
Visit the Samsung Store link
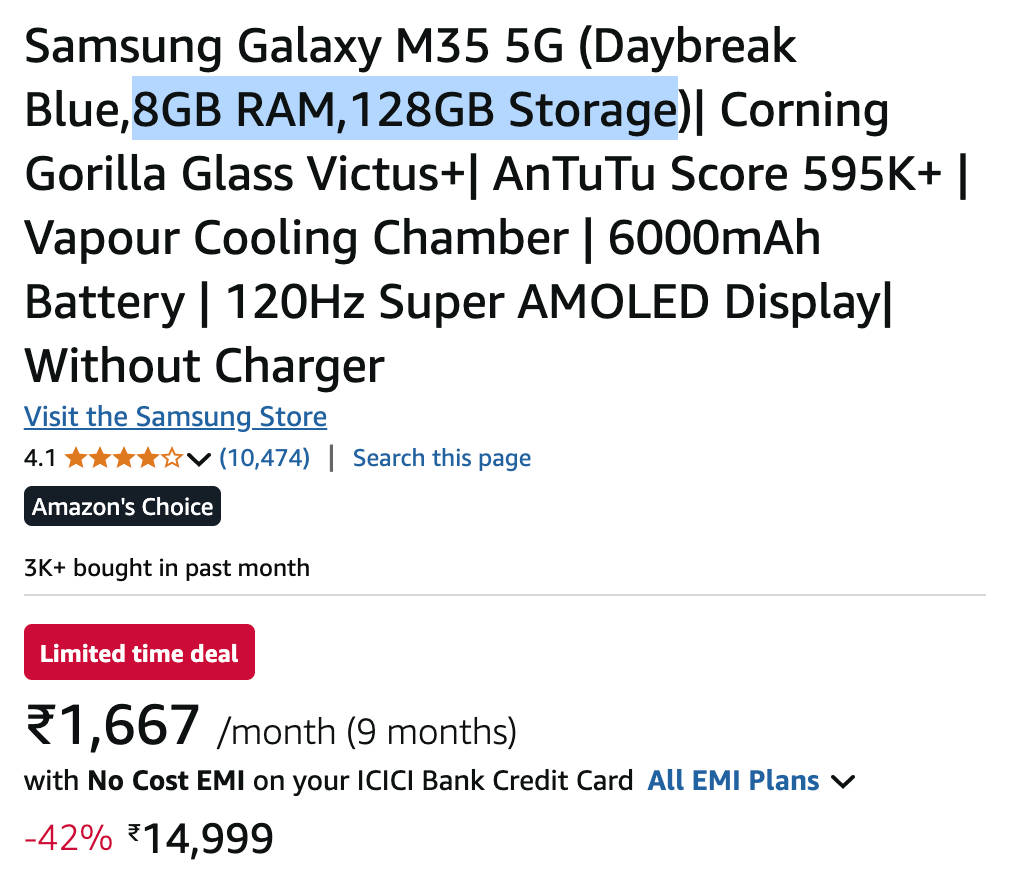pyautogui.click(x=175, y=416)
